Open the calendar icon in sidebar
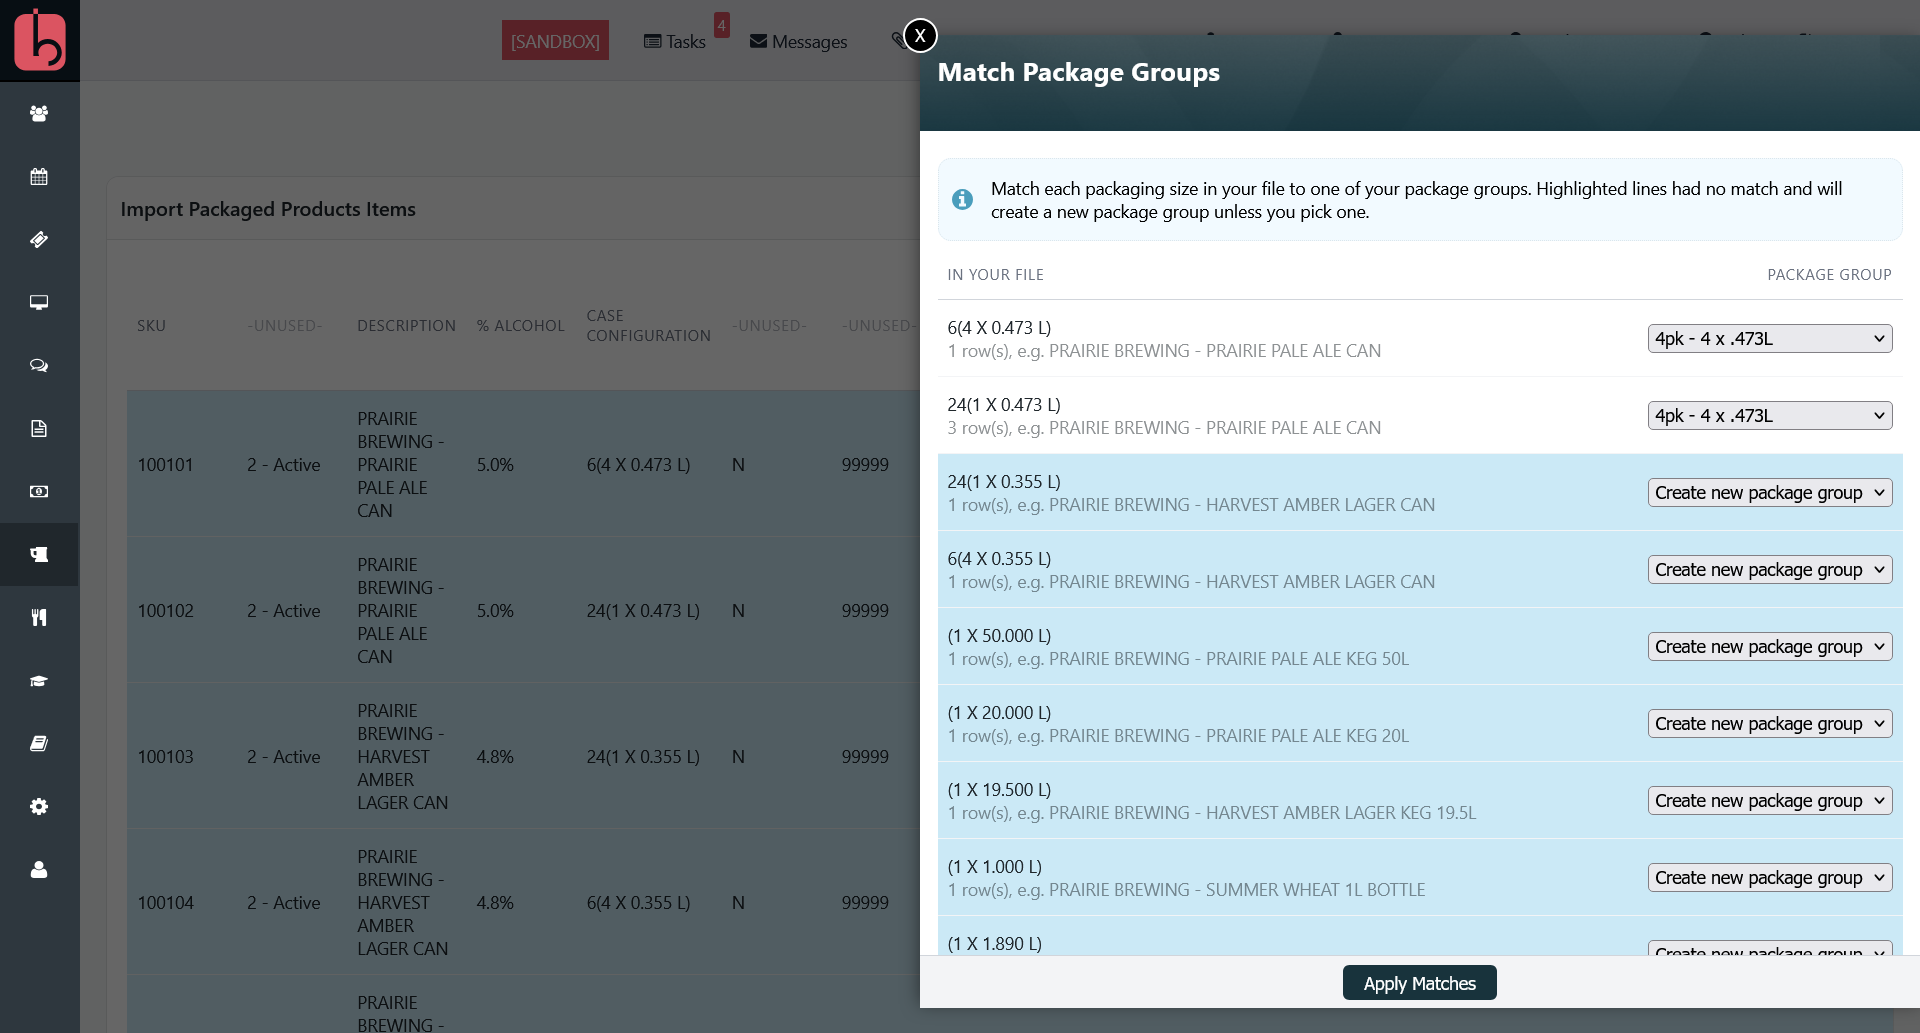The height and width of the screenshot is (1033, 1920). tap(39, 177)
